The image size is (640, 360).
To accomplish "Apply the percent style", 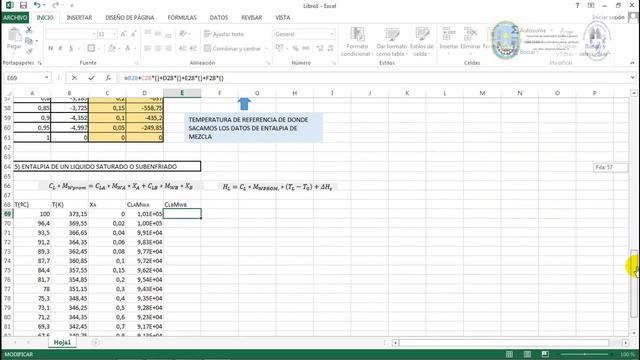I will tap(296, 48).
